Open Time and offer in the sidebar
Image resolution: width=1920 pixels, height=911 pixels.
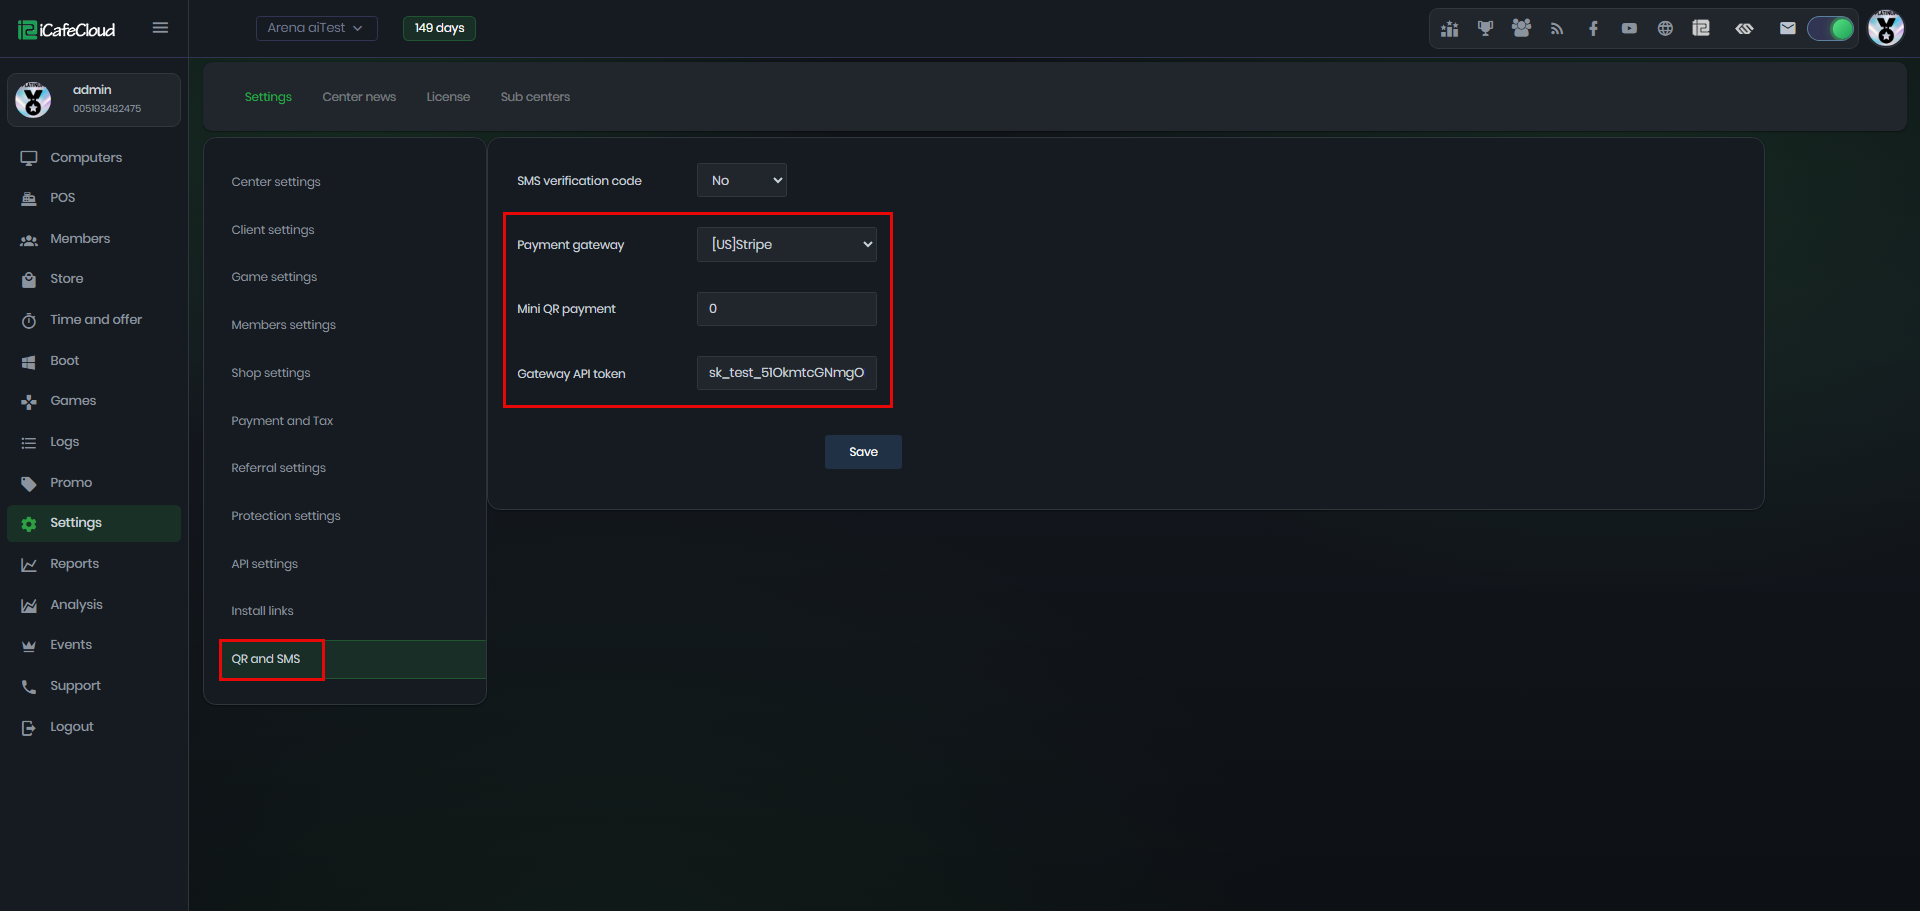[x=94, y=320]
